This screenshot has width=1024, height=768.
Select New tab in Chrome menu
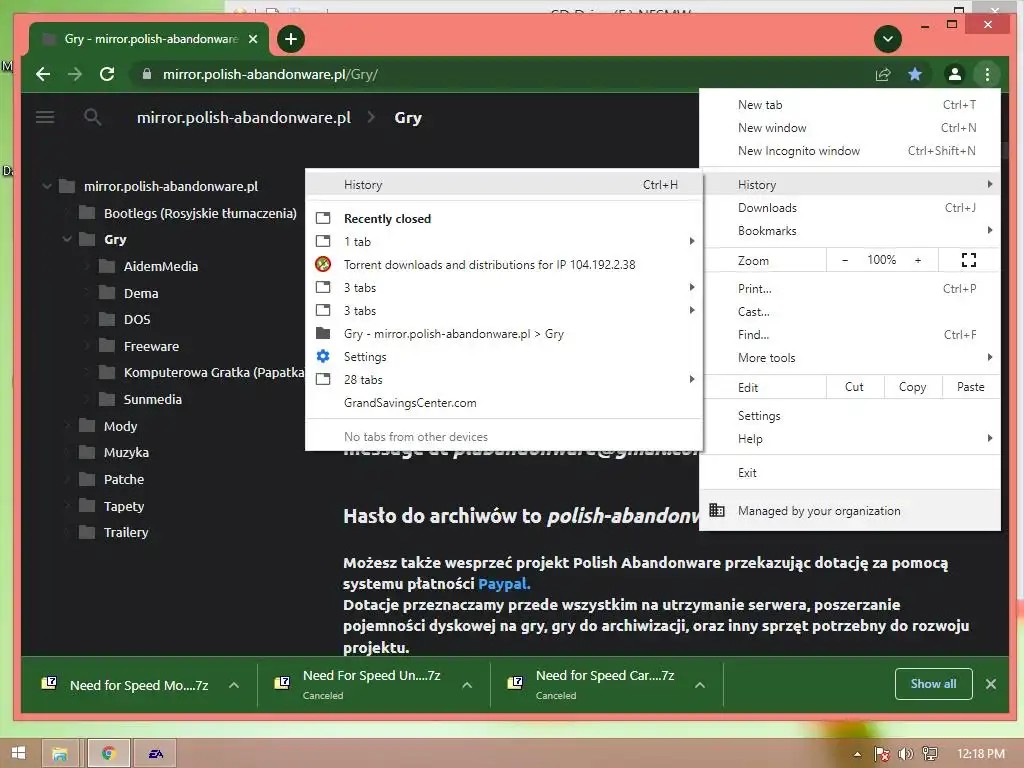[850, 104]
